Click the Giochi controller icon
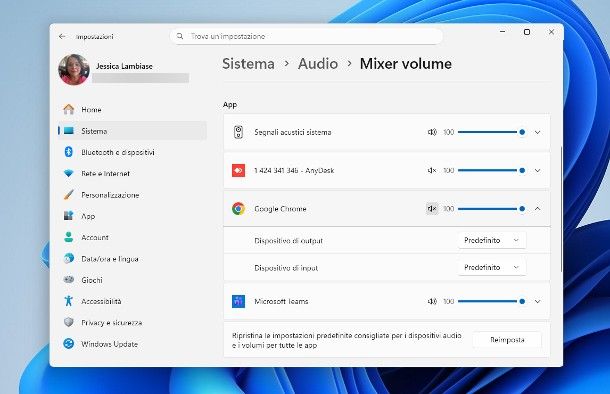Viewport: 610px width, 394px height. tap(68, 280)
